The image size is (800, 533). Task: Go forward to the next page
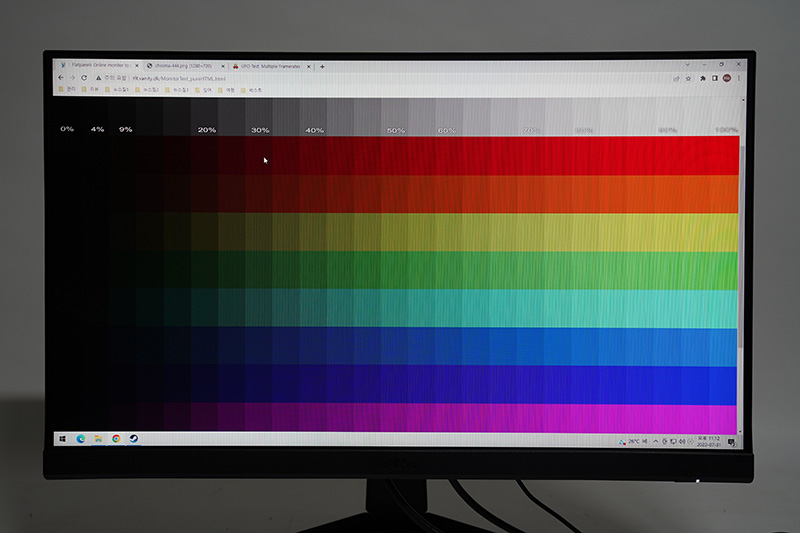tap(72, 78)
